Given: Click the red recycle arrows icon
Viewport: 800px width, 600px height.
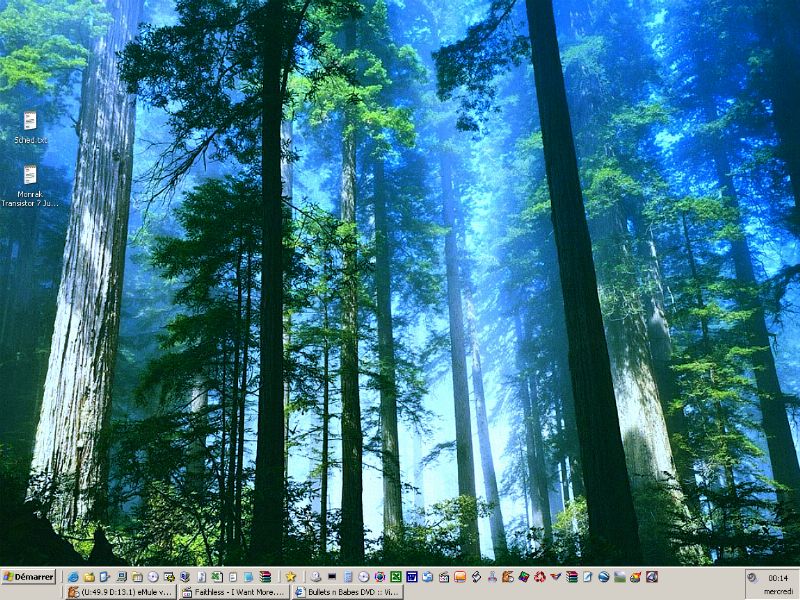Looking at the screenshot, I should 540,577.
